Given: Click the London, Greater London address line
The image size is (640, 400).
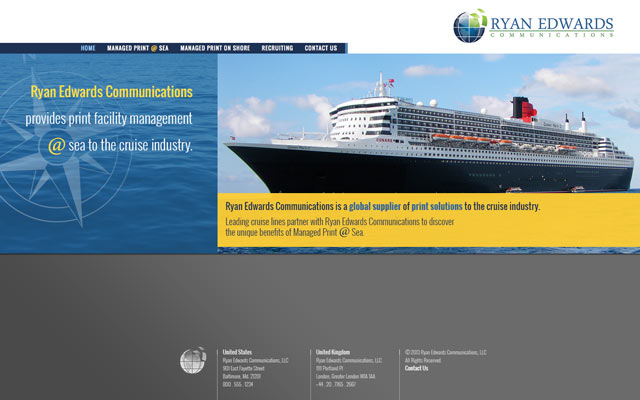Looking at the screenshot, I should tap(345, 376).
